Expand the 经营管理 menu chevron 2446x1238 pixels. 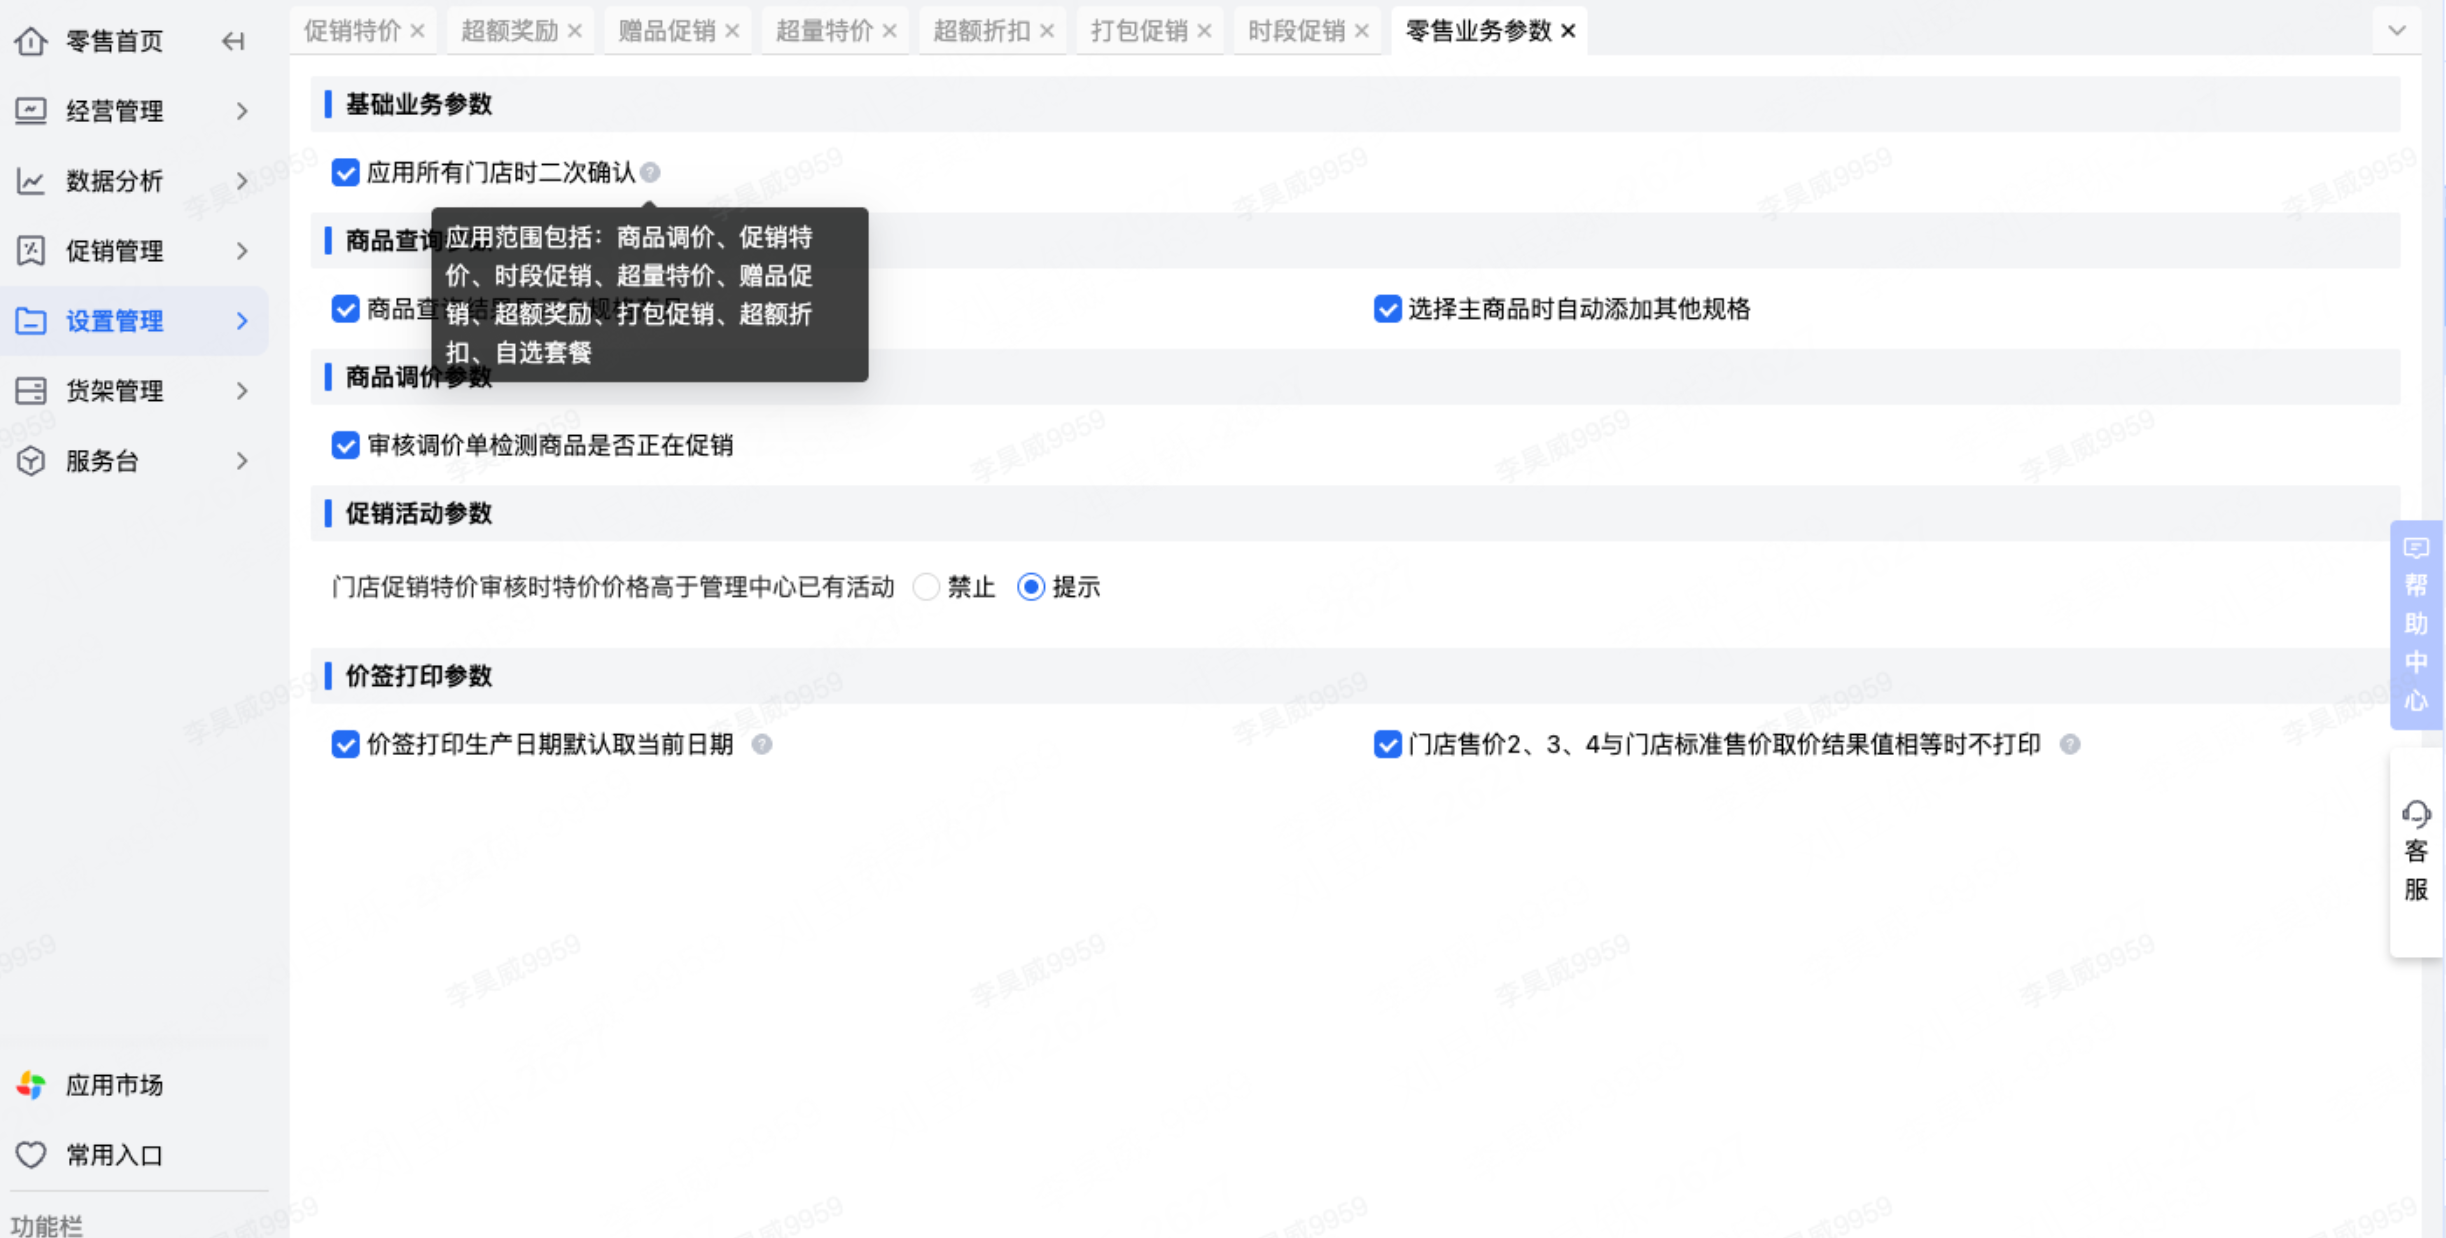(242, 111)
